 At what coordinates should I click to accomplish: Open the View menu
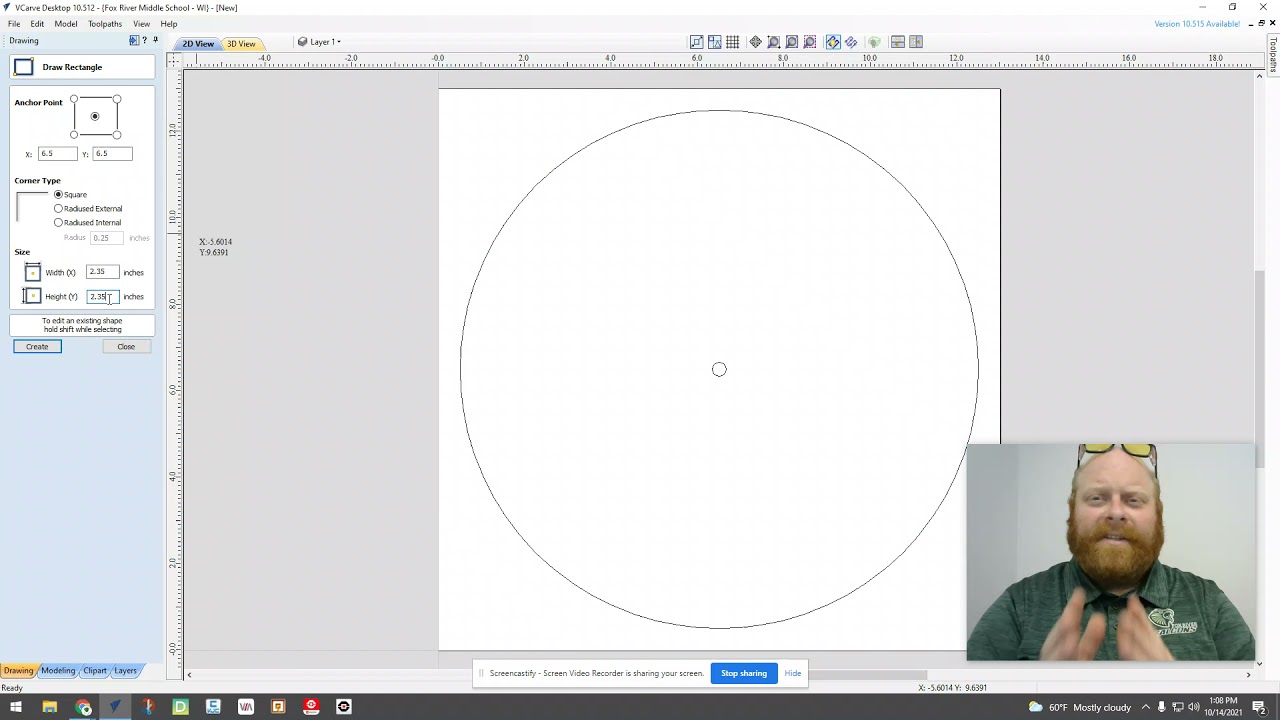coord(142,24)
